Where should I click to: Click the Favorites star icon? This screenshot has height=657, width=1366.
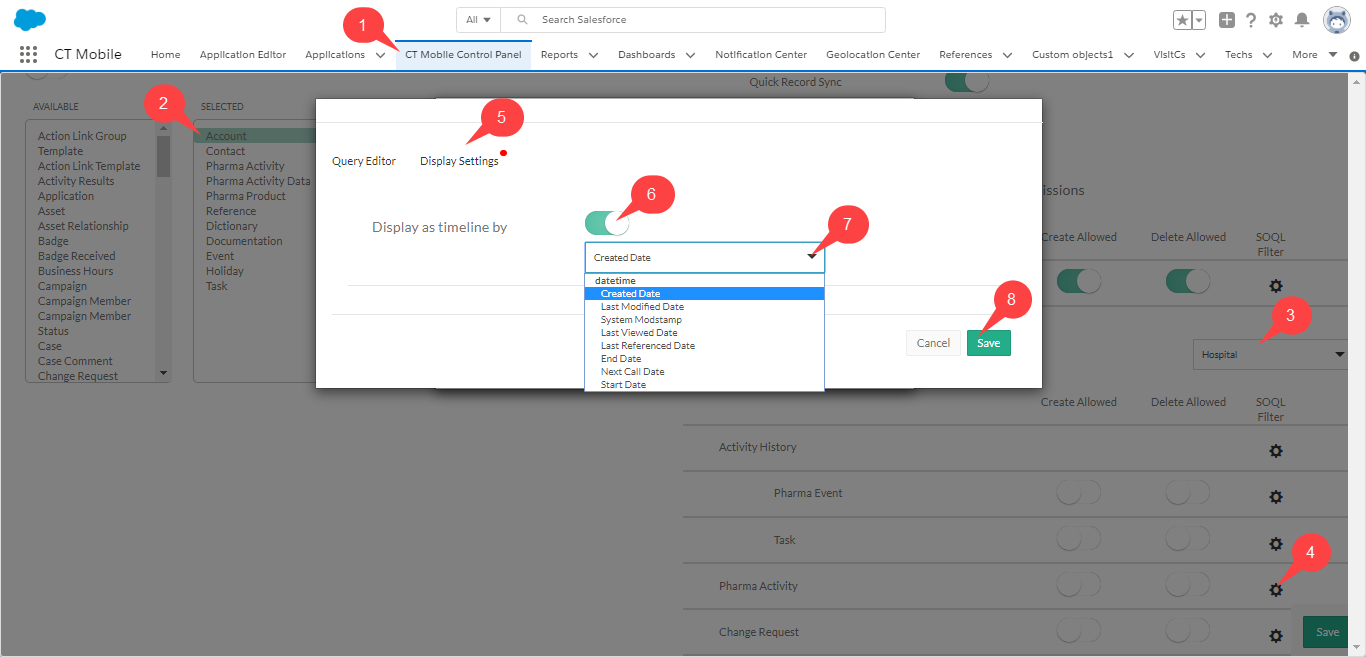tap(1182, 20)
